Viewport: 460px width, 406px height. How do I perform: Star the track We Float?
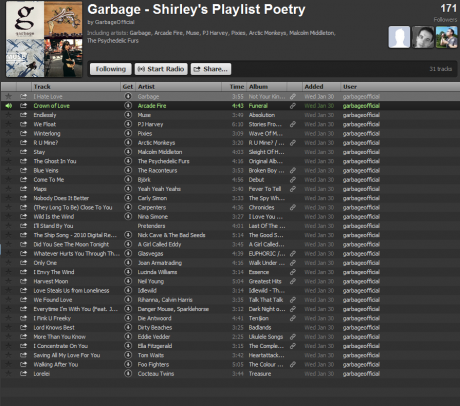[x=9, y=124]
